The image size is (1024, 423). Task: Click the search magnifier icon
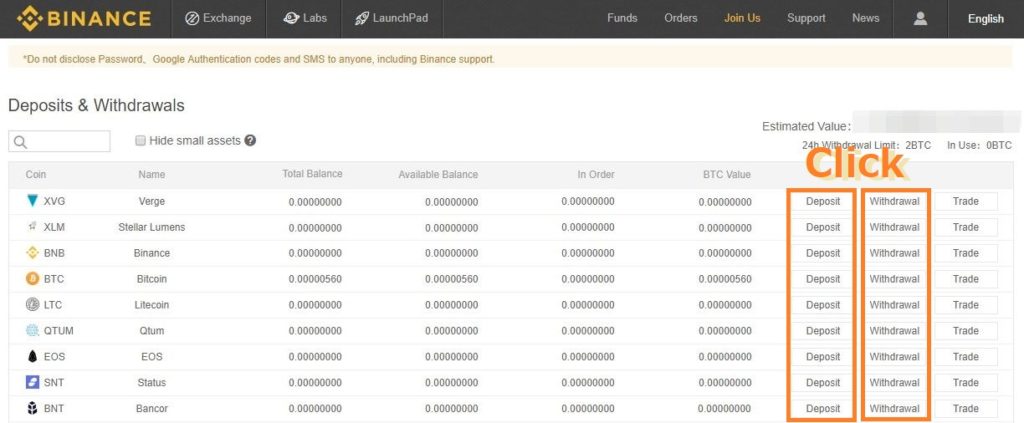pyautogui.click(x=20, y=142)
